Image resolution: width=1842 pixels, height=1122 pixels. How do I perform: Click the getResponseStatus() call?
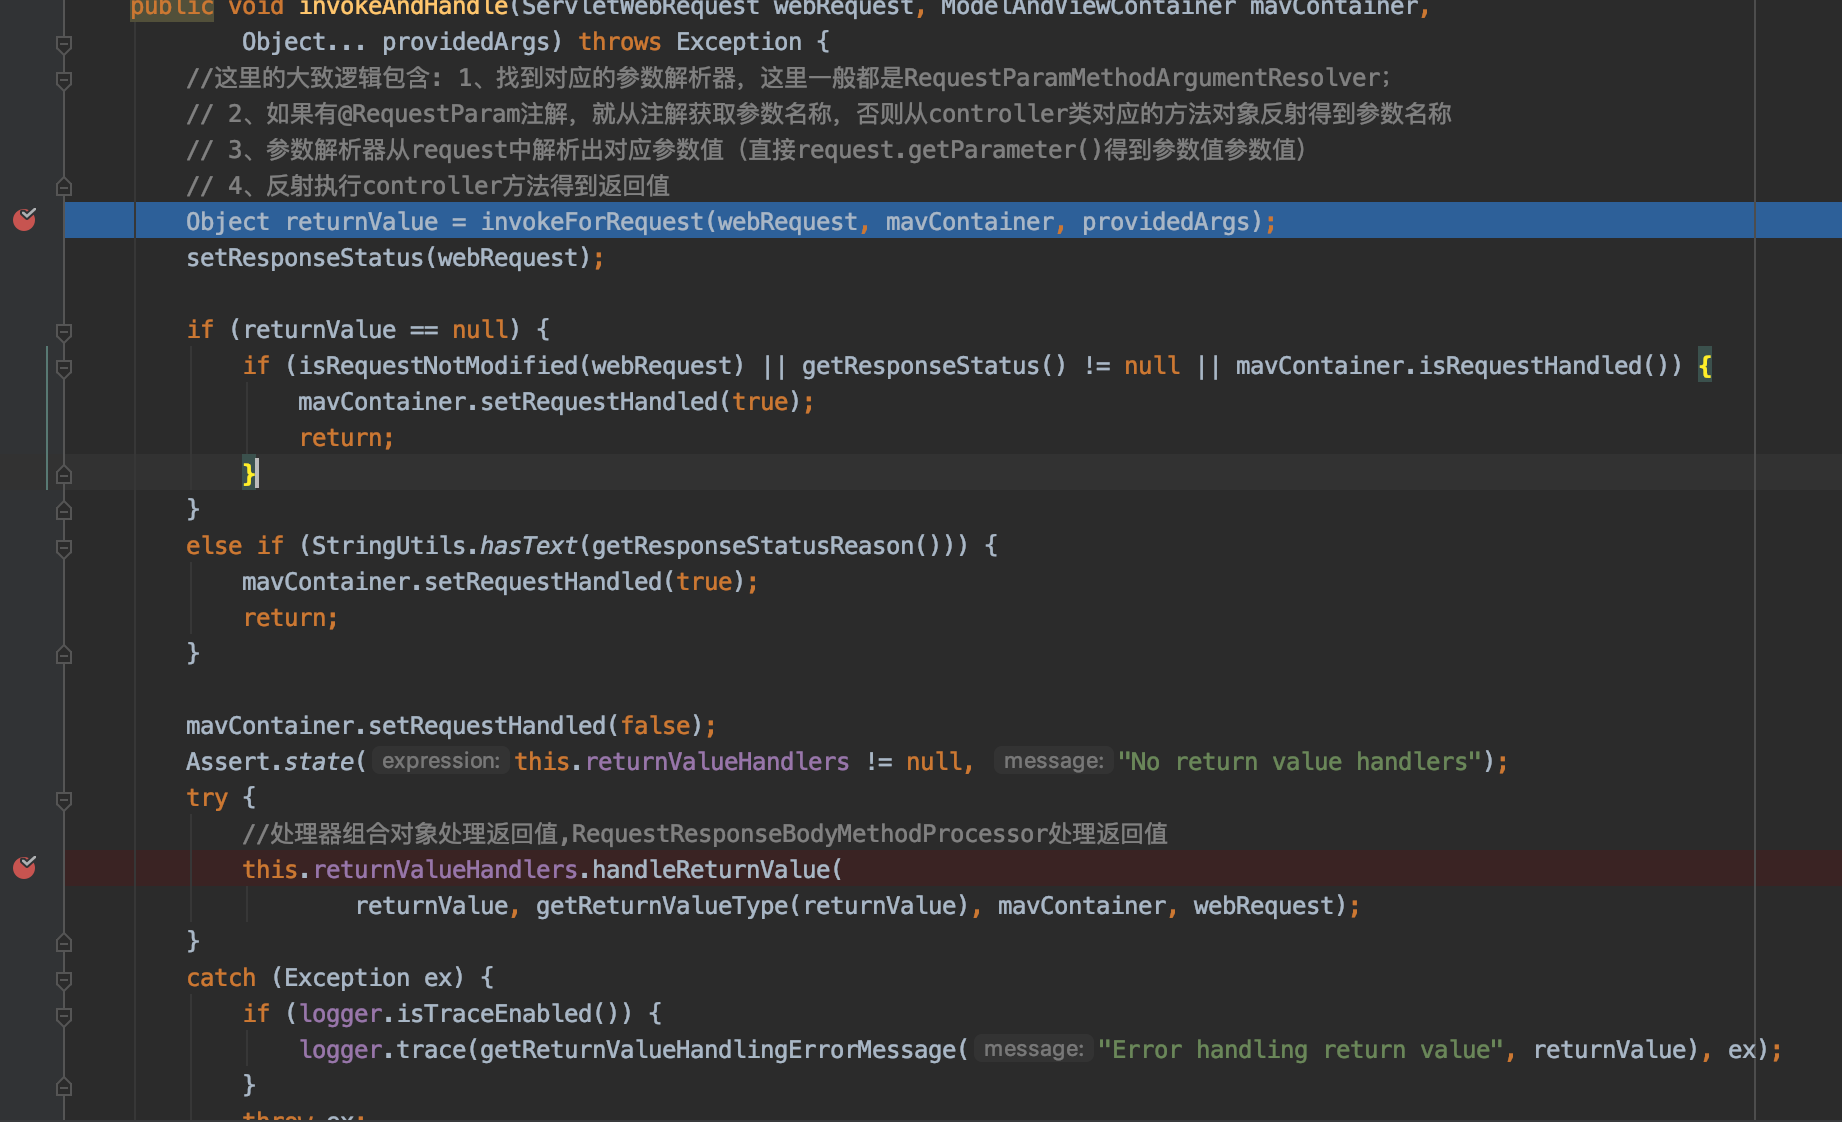coord(934,366)
